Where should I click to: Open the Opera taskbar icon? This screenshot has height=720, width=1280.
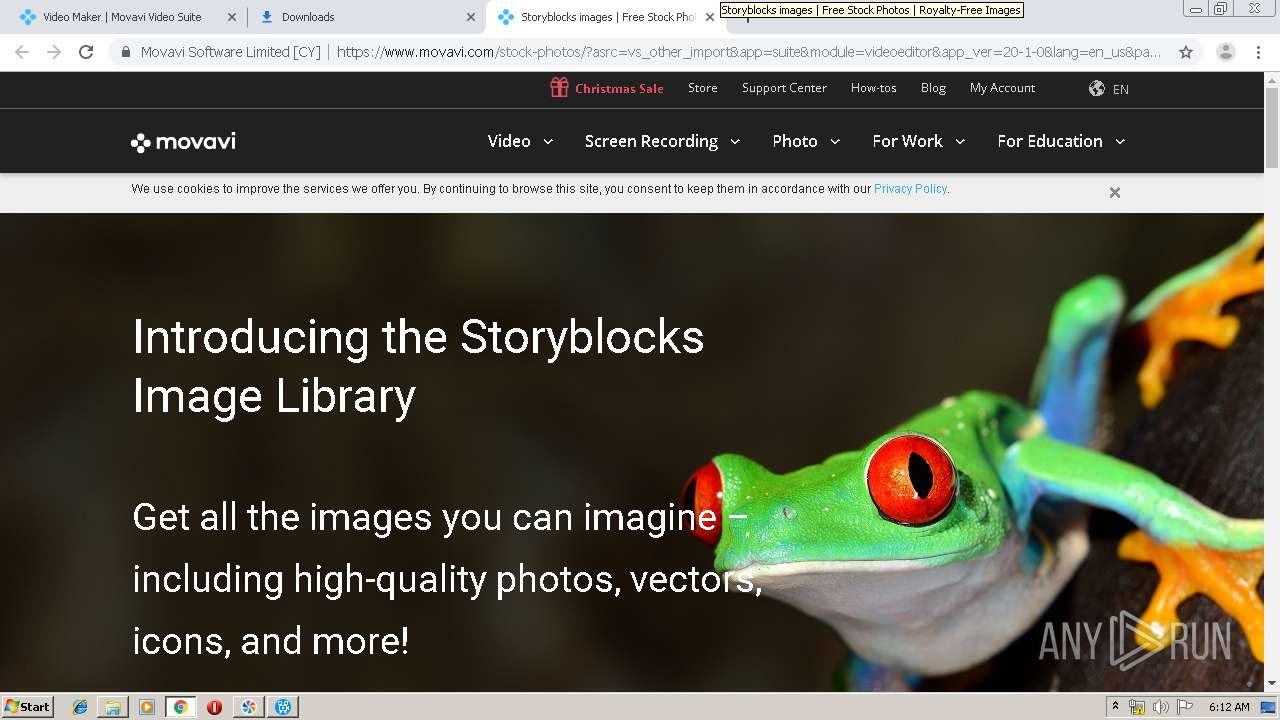(x=214, y=707)
